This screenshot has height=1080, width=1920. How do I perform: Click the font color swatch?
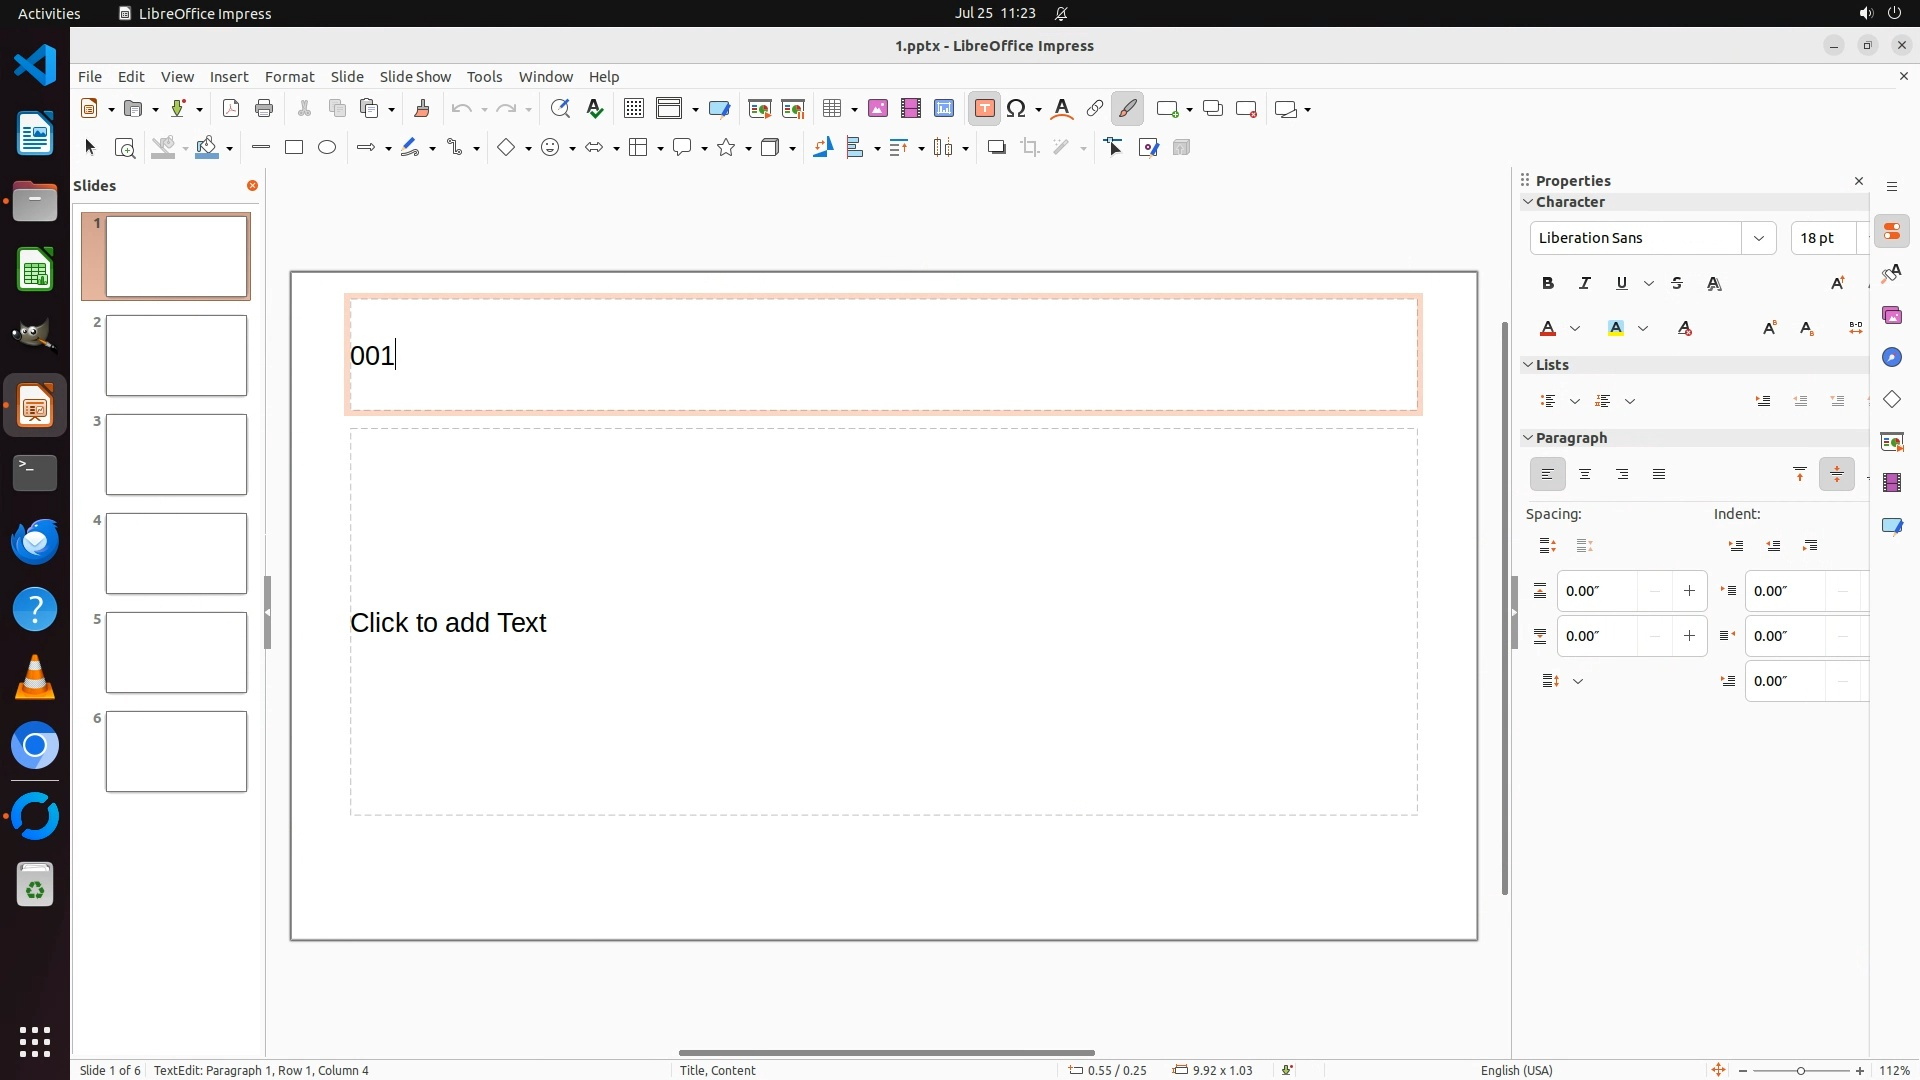[1549, 329]
